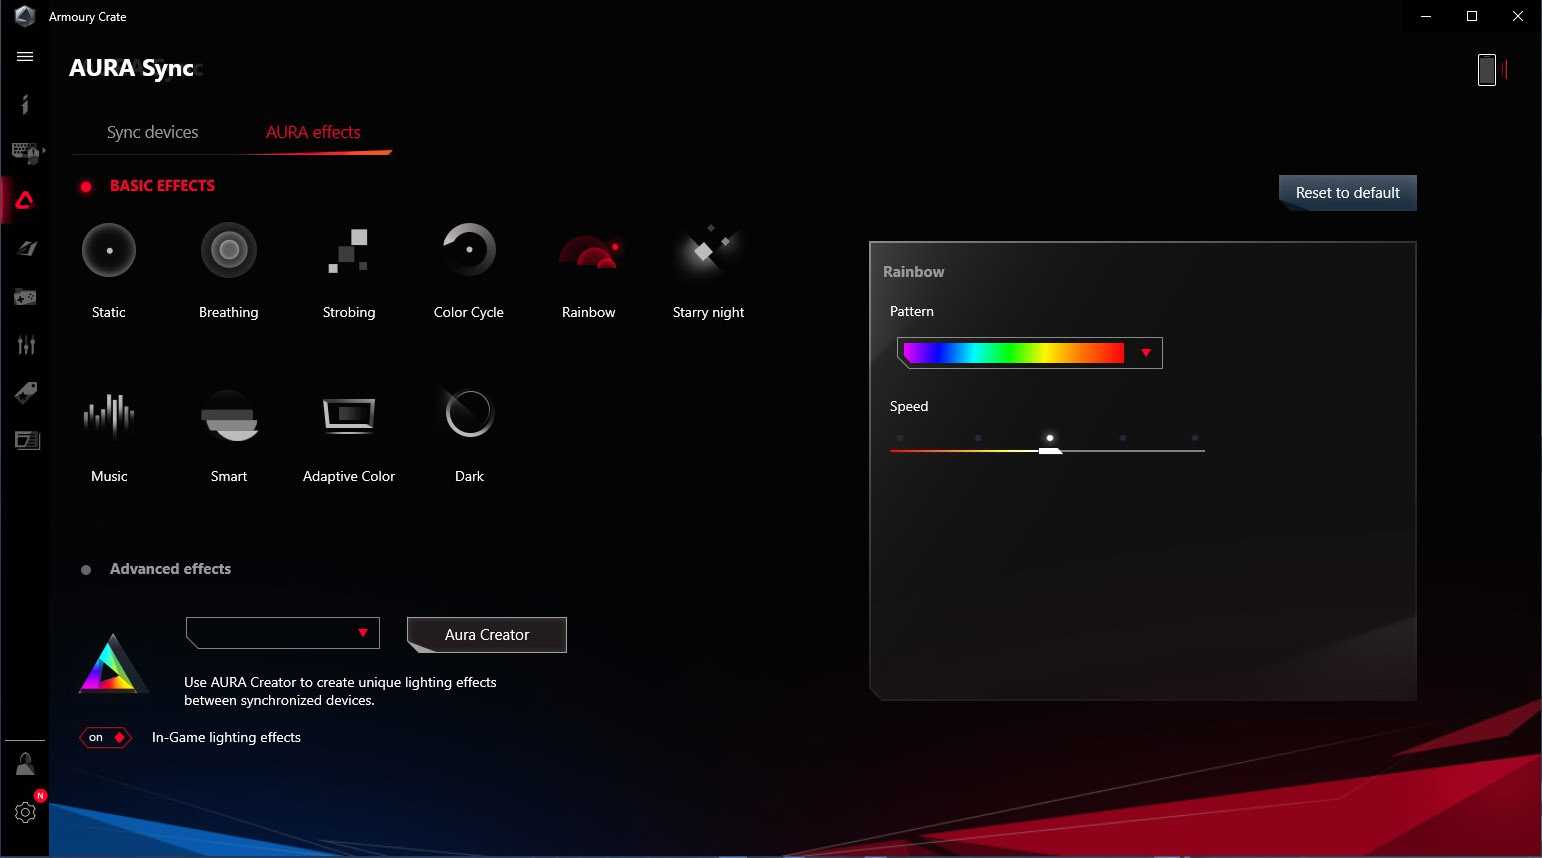The image size is (1542, 858).
Task: Select the Basic Effects radio button
Action: pos(86,187)
